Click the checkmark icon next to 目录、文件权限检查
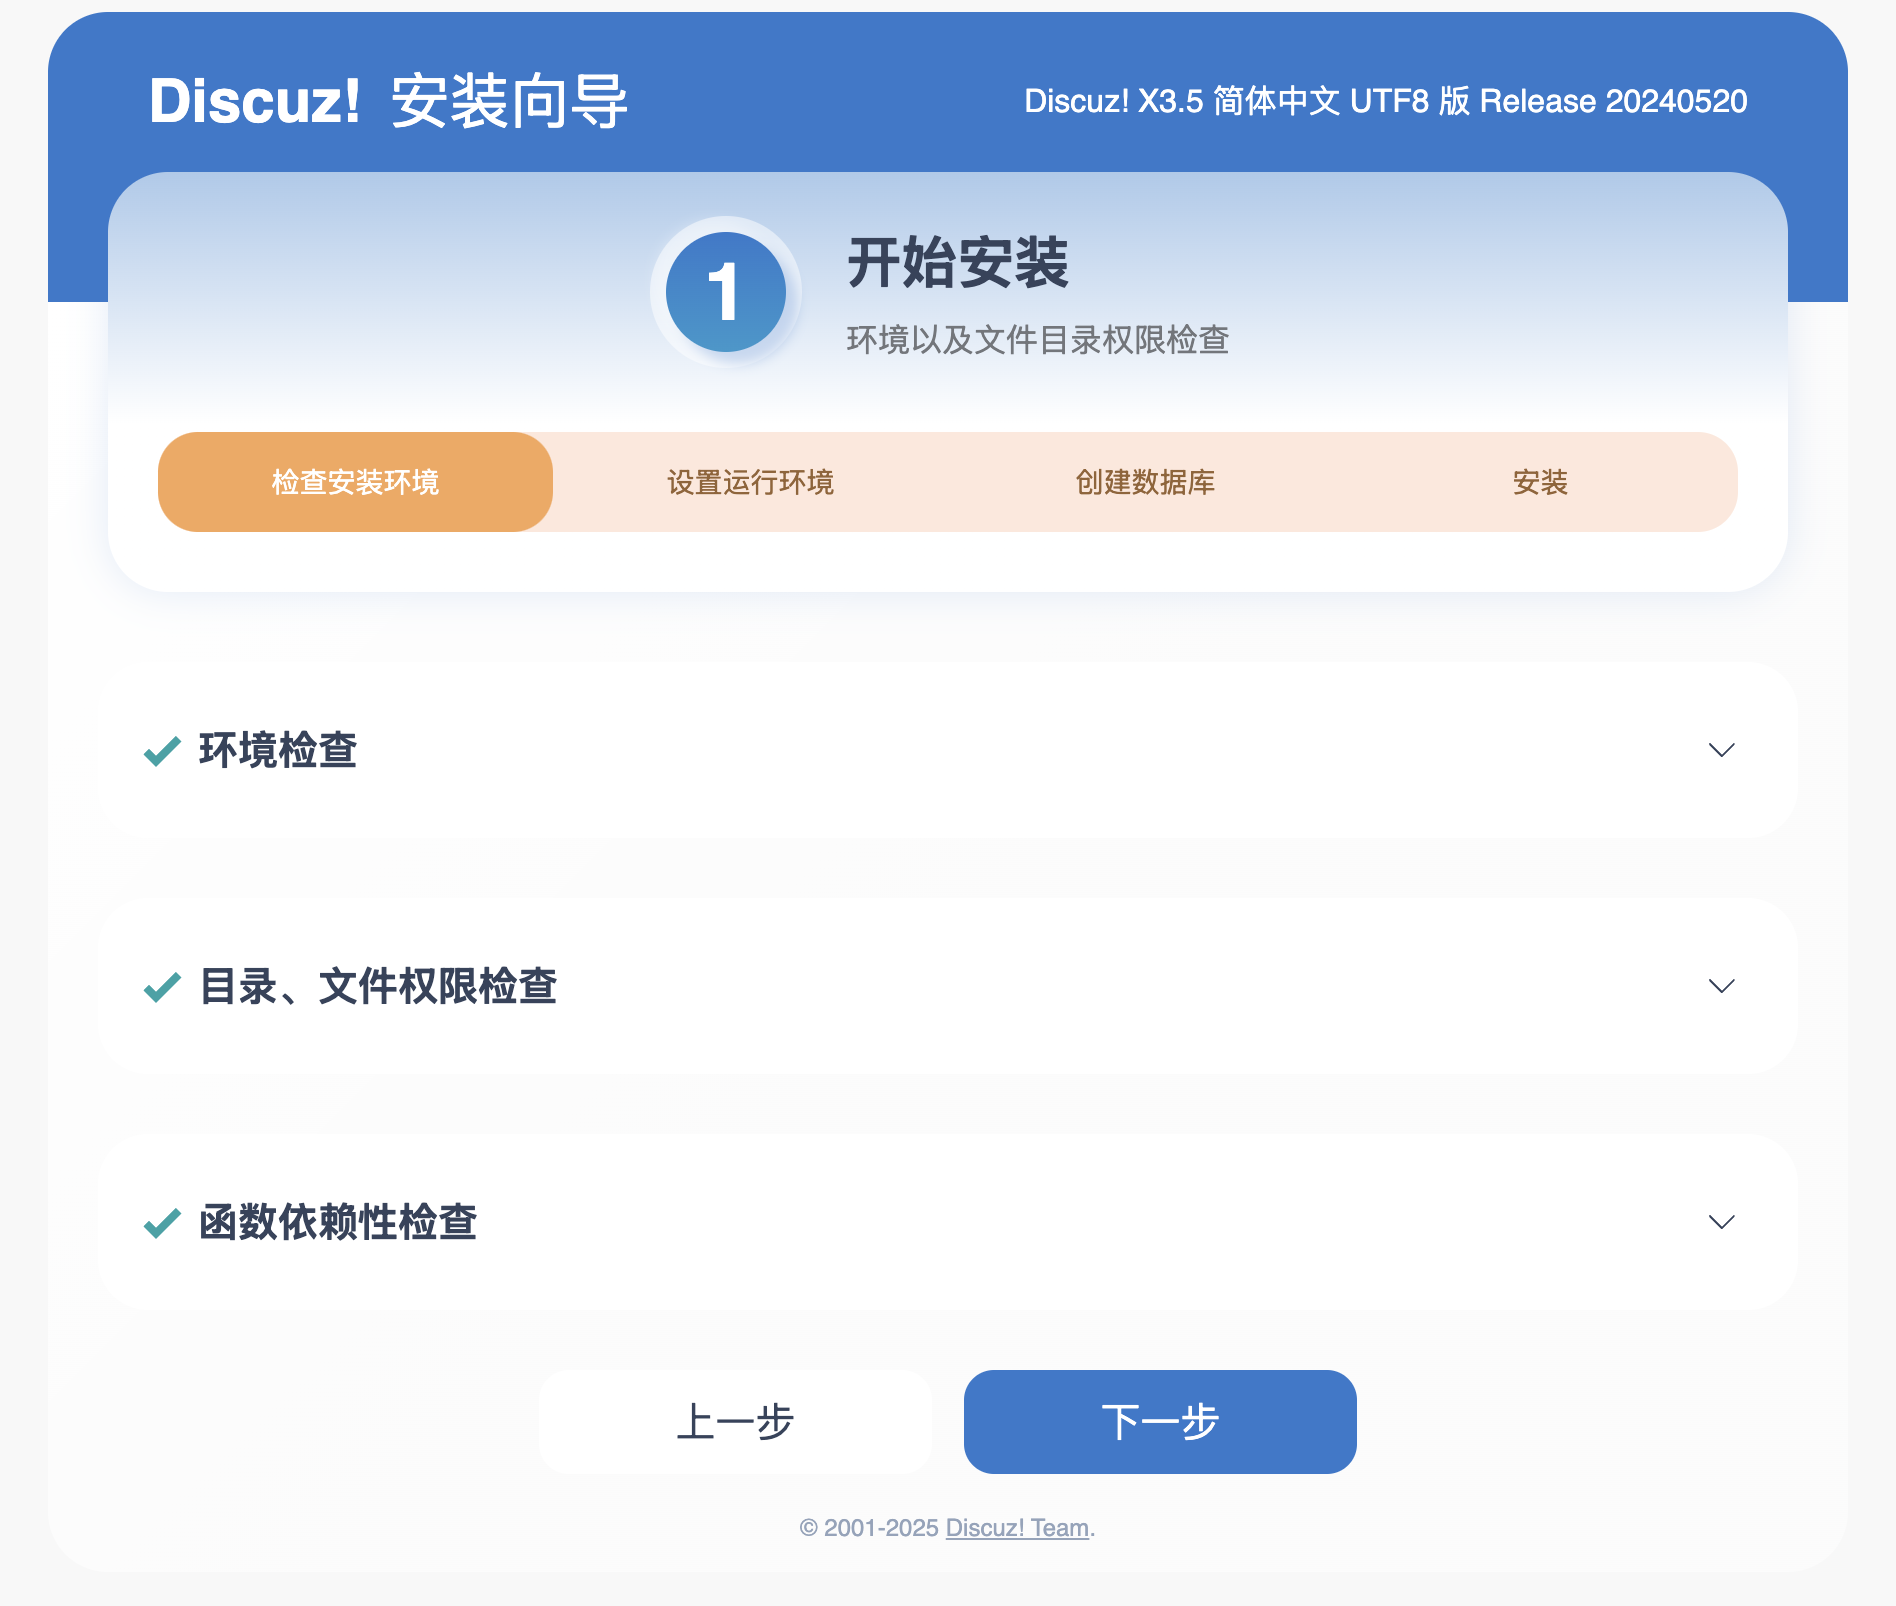Viewport: 1896px width, 1606px height. pyautogui.click(x=162, y=987)
